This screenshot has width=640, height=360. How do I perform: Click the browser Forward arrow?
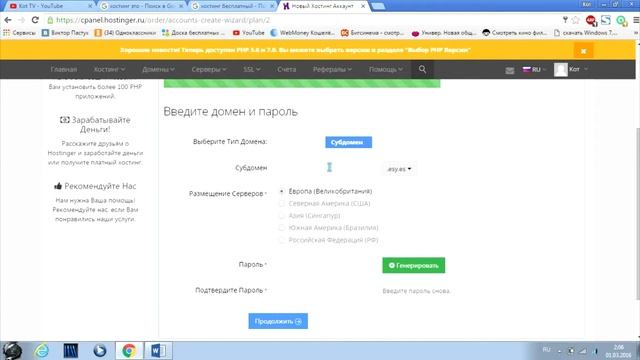[21, 20]
